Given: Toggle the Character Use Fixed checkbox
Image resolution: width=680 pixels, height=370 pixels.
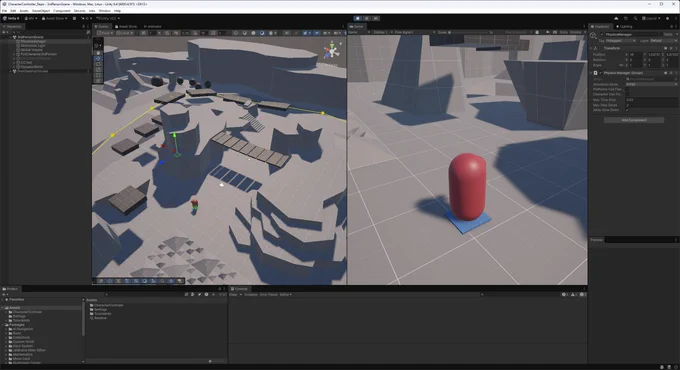Looking at the screenshot, I should pyautogui.click(x=628, y=95).
